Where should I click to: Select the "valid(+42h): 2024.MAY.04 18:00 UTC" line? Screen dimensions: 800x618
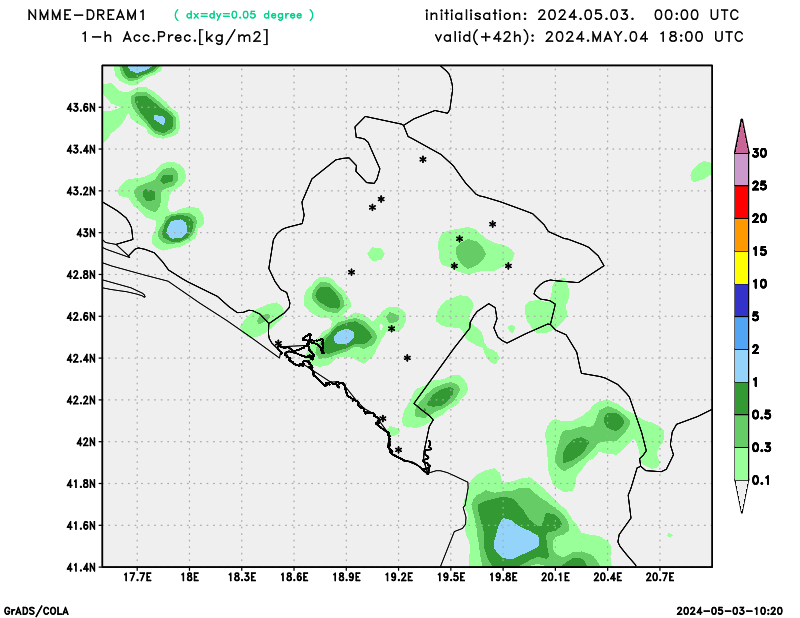pos(589,37)
